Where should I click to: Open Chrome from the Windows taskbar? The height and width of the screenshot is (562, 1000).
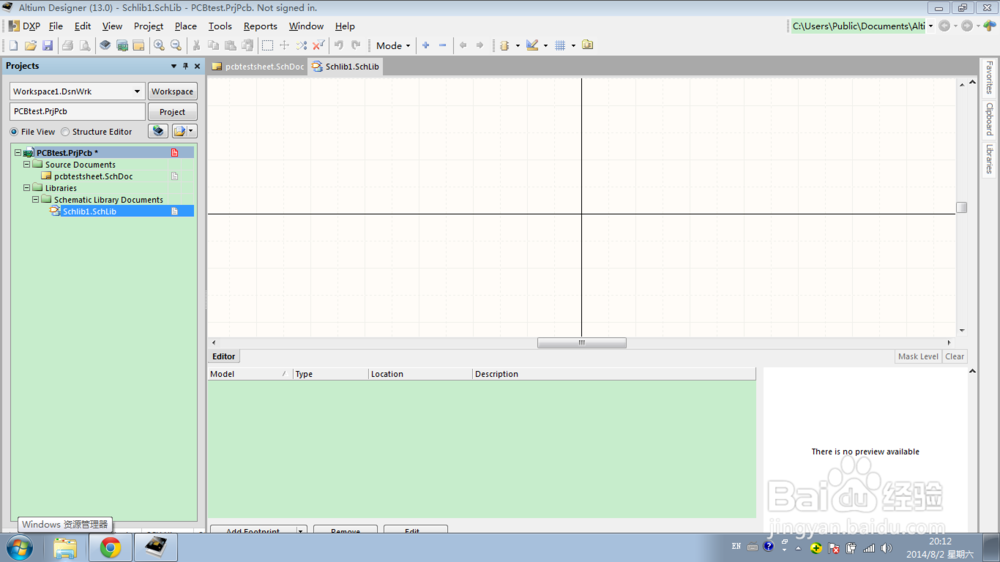[x=110, y=547]
